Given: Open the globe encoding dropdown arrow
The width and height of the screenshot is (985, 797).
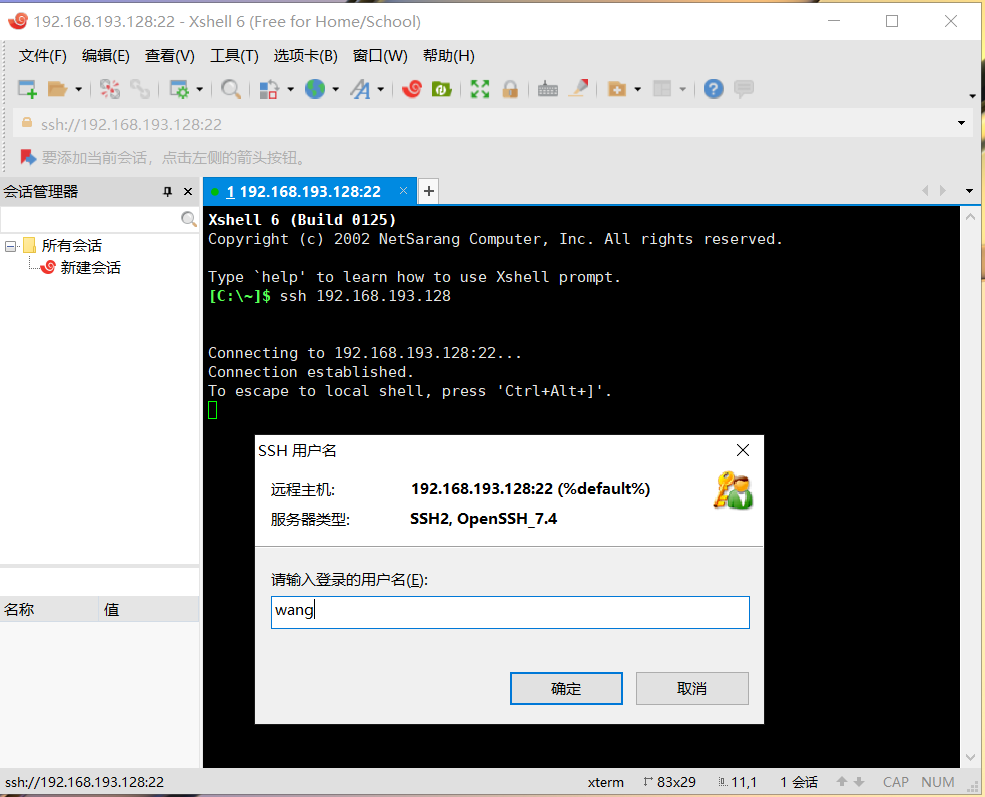Looking at the screenshot, I should click(x=335, y=89).
